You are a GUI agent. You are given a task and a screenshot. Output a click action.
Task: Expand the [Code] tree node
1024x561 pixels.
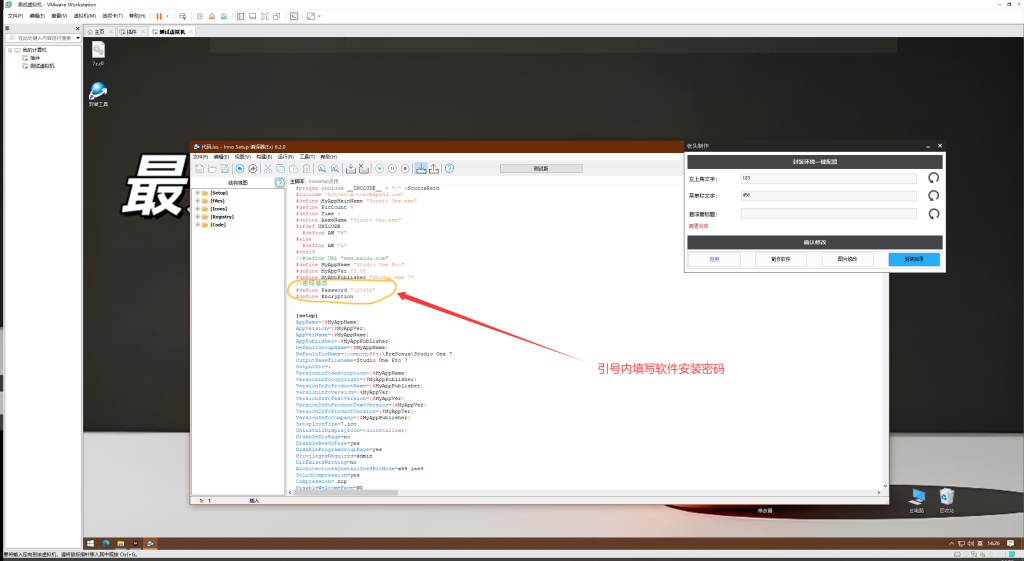tap(198, 225)
